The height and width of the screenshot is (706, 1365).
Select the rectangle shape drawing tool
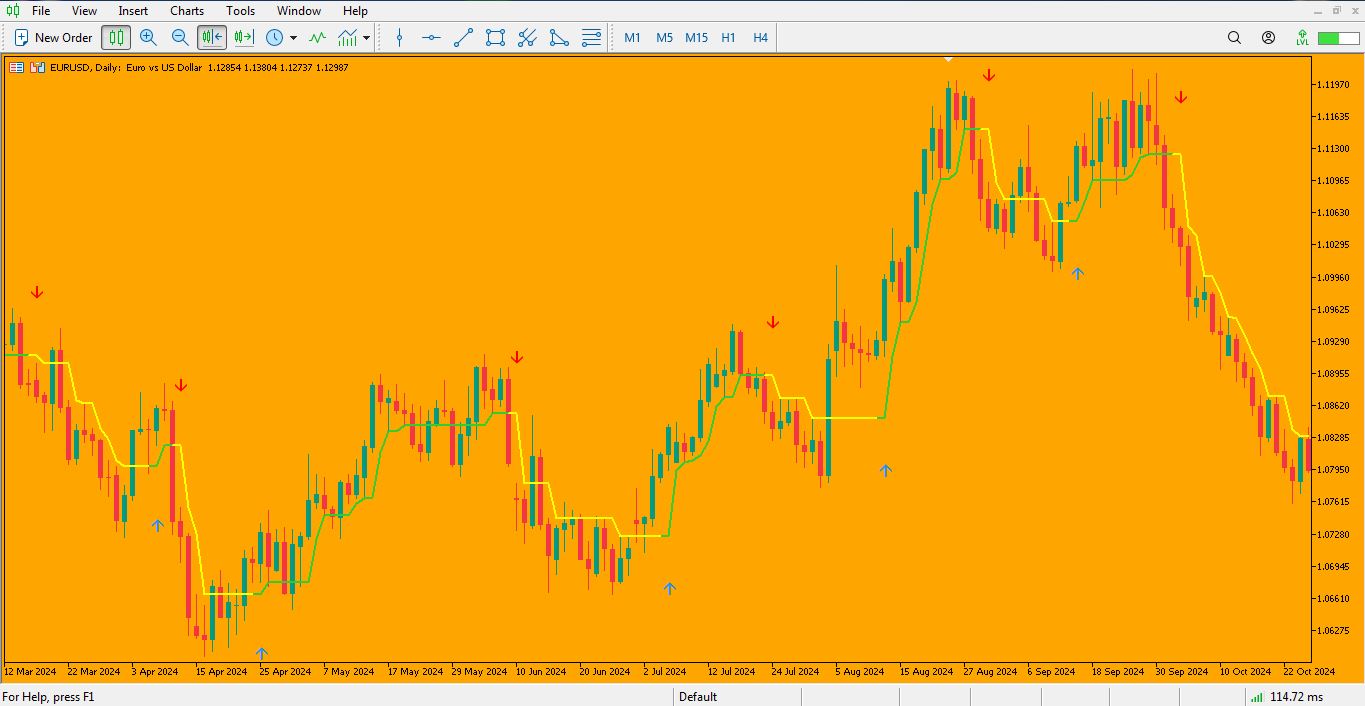495,38
